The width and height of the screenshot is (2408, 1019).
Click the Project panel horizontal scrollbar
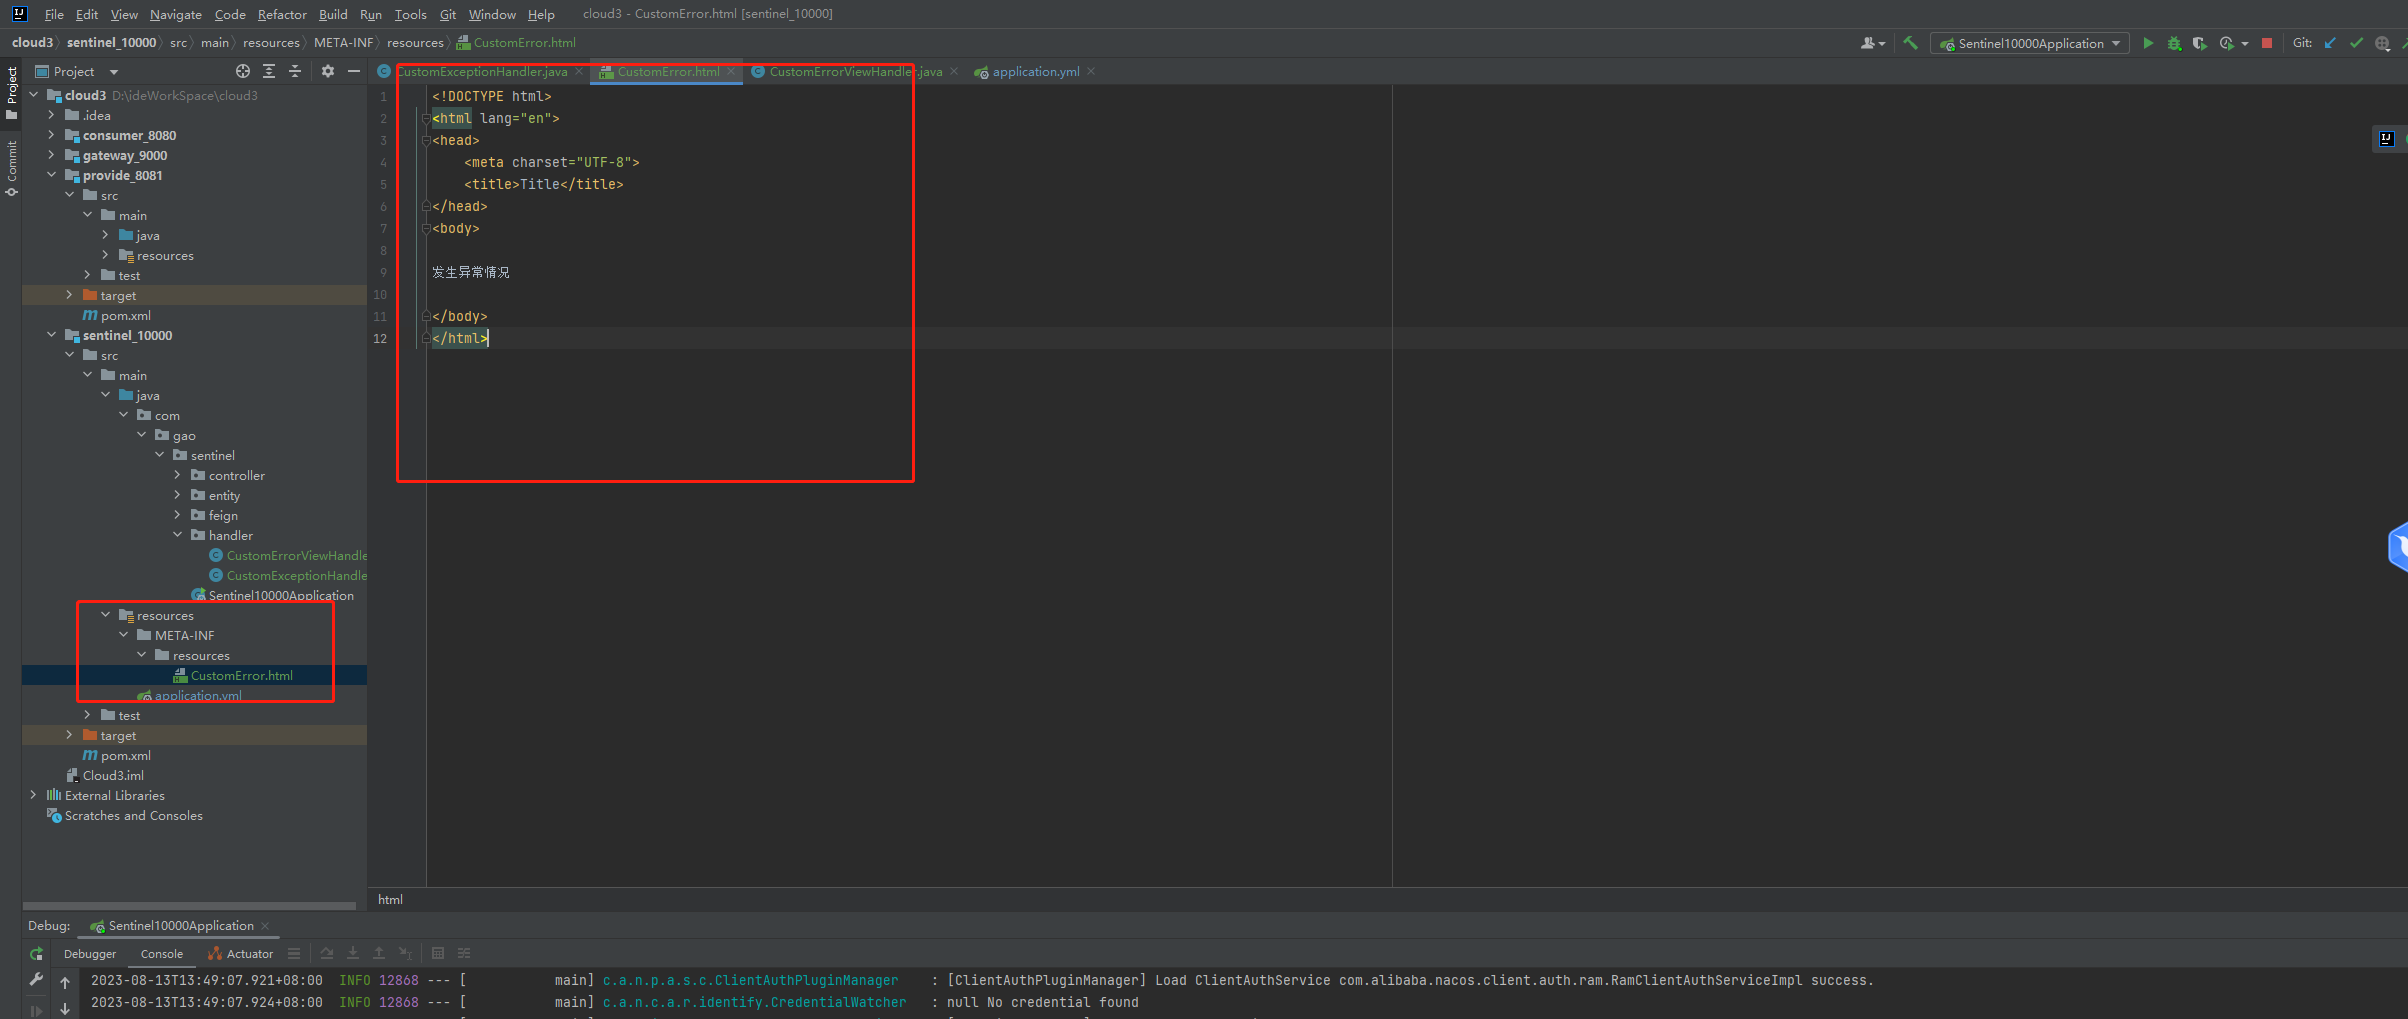pos(189,906)
